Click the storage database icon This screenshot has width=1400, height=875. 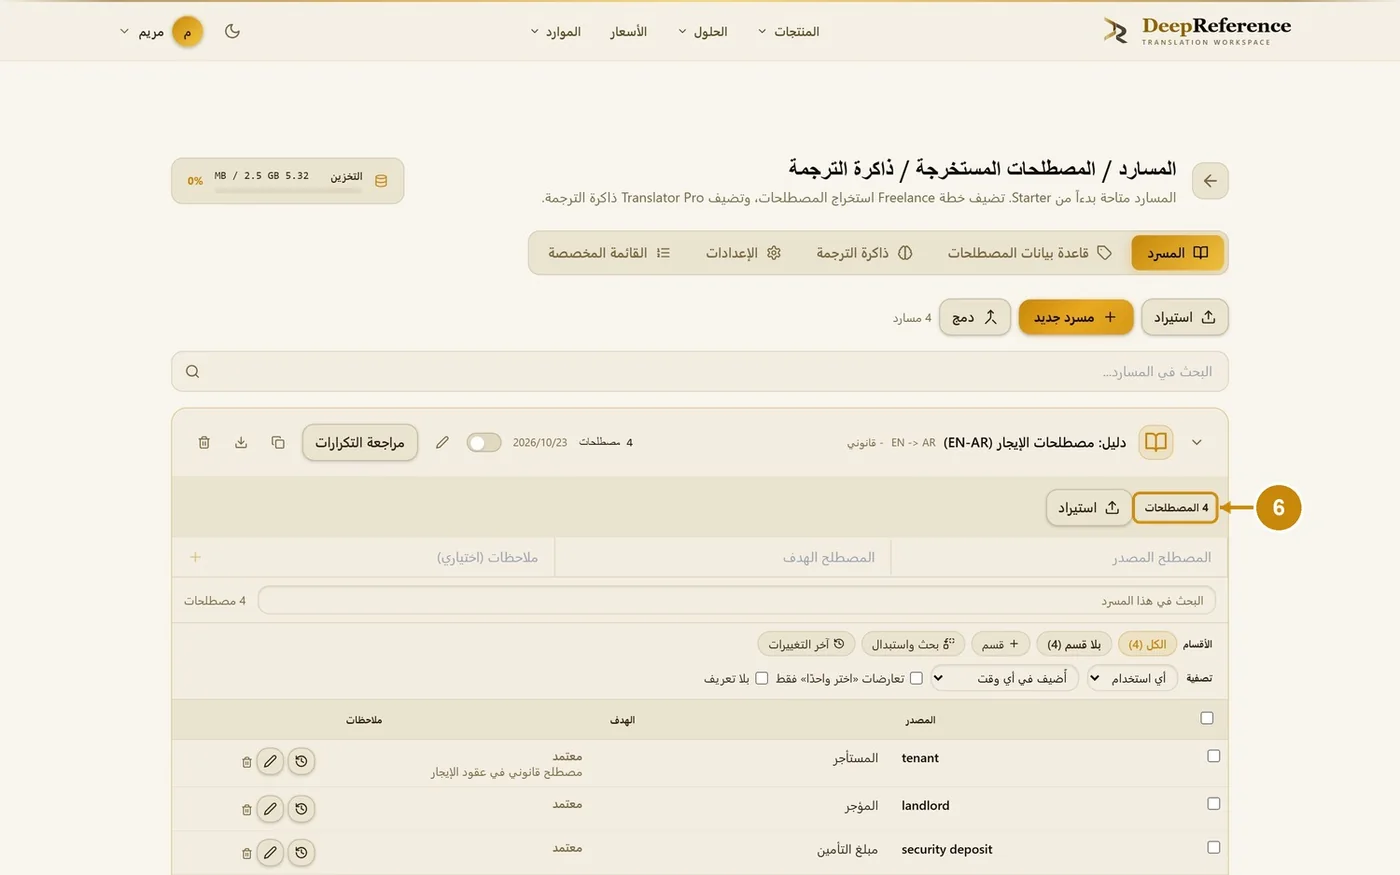tap(381, 181)
